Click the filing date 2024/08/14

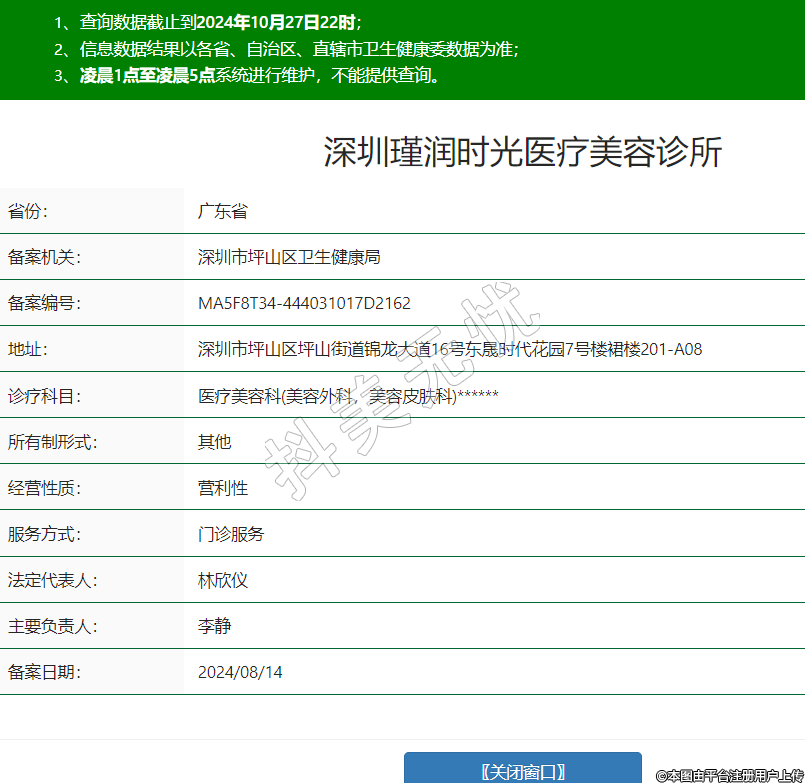[x=240, y=672]
